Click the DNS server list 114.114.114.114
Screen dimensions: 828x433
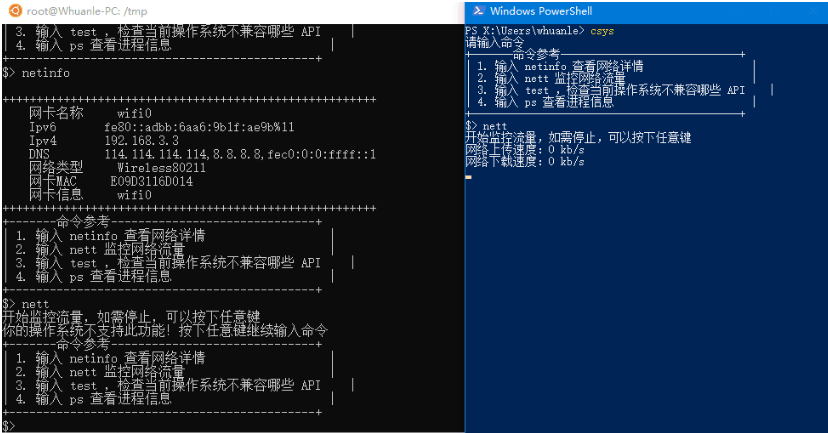240,154
